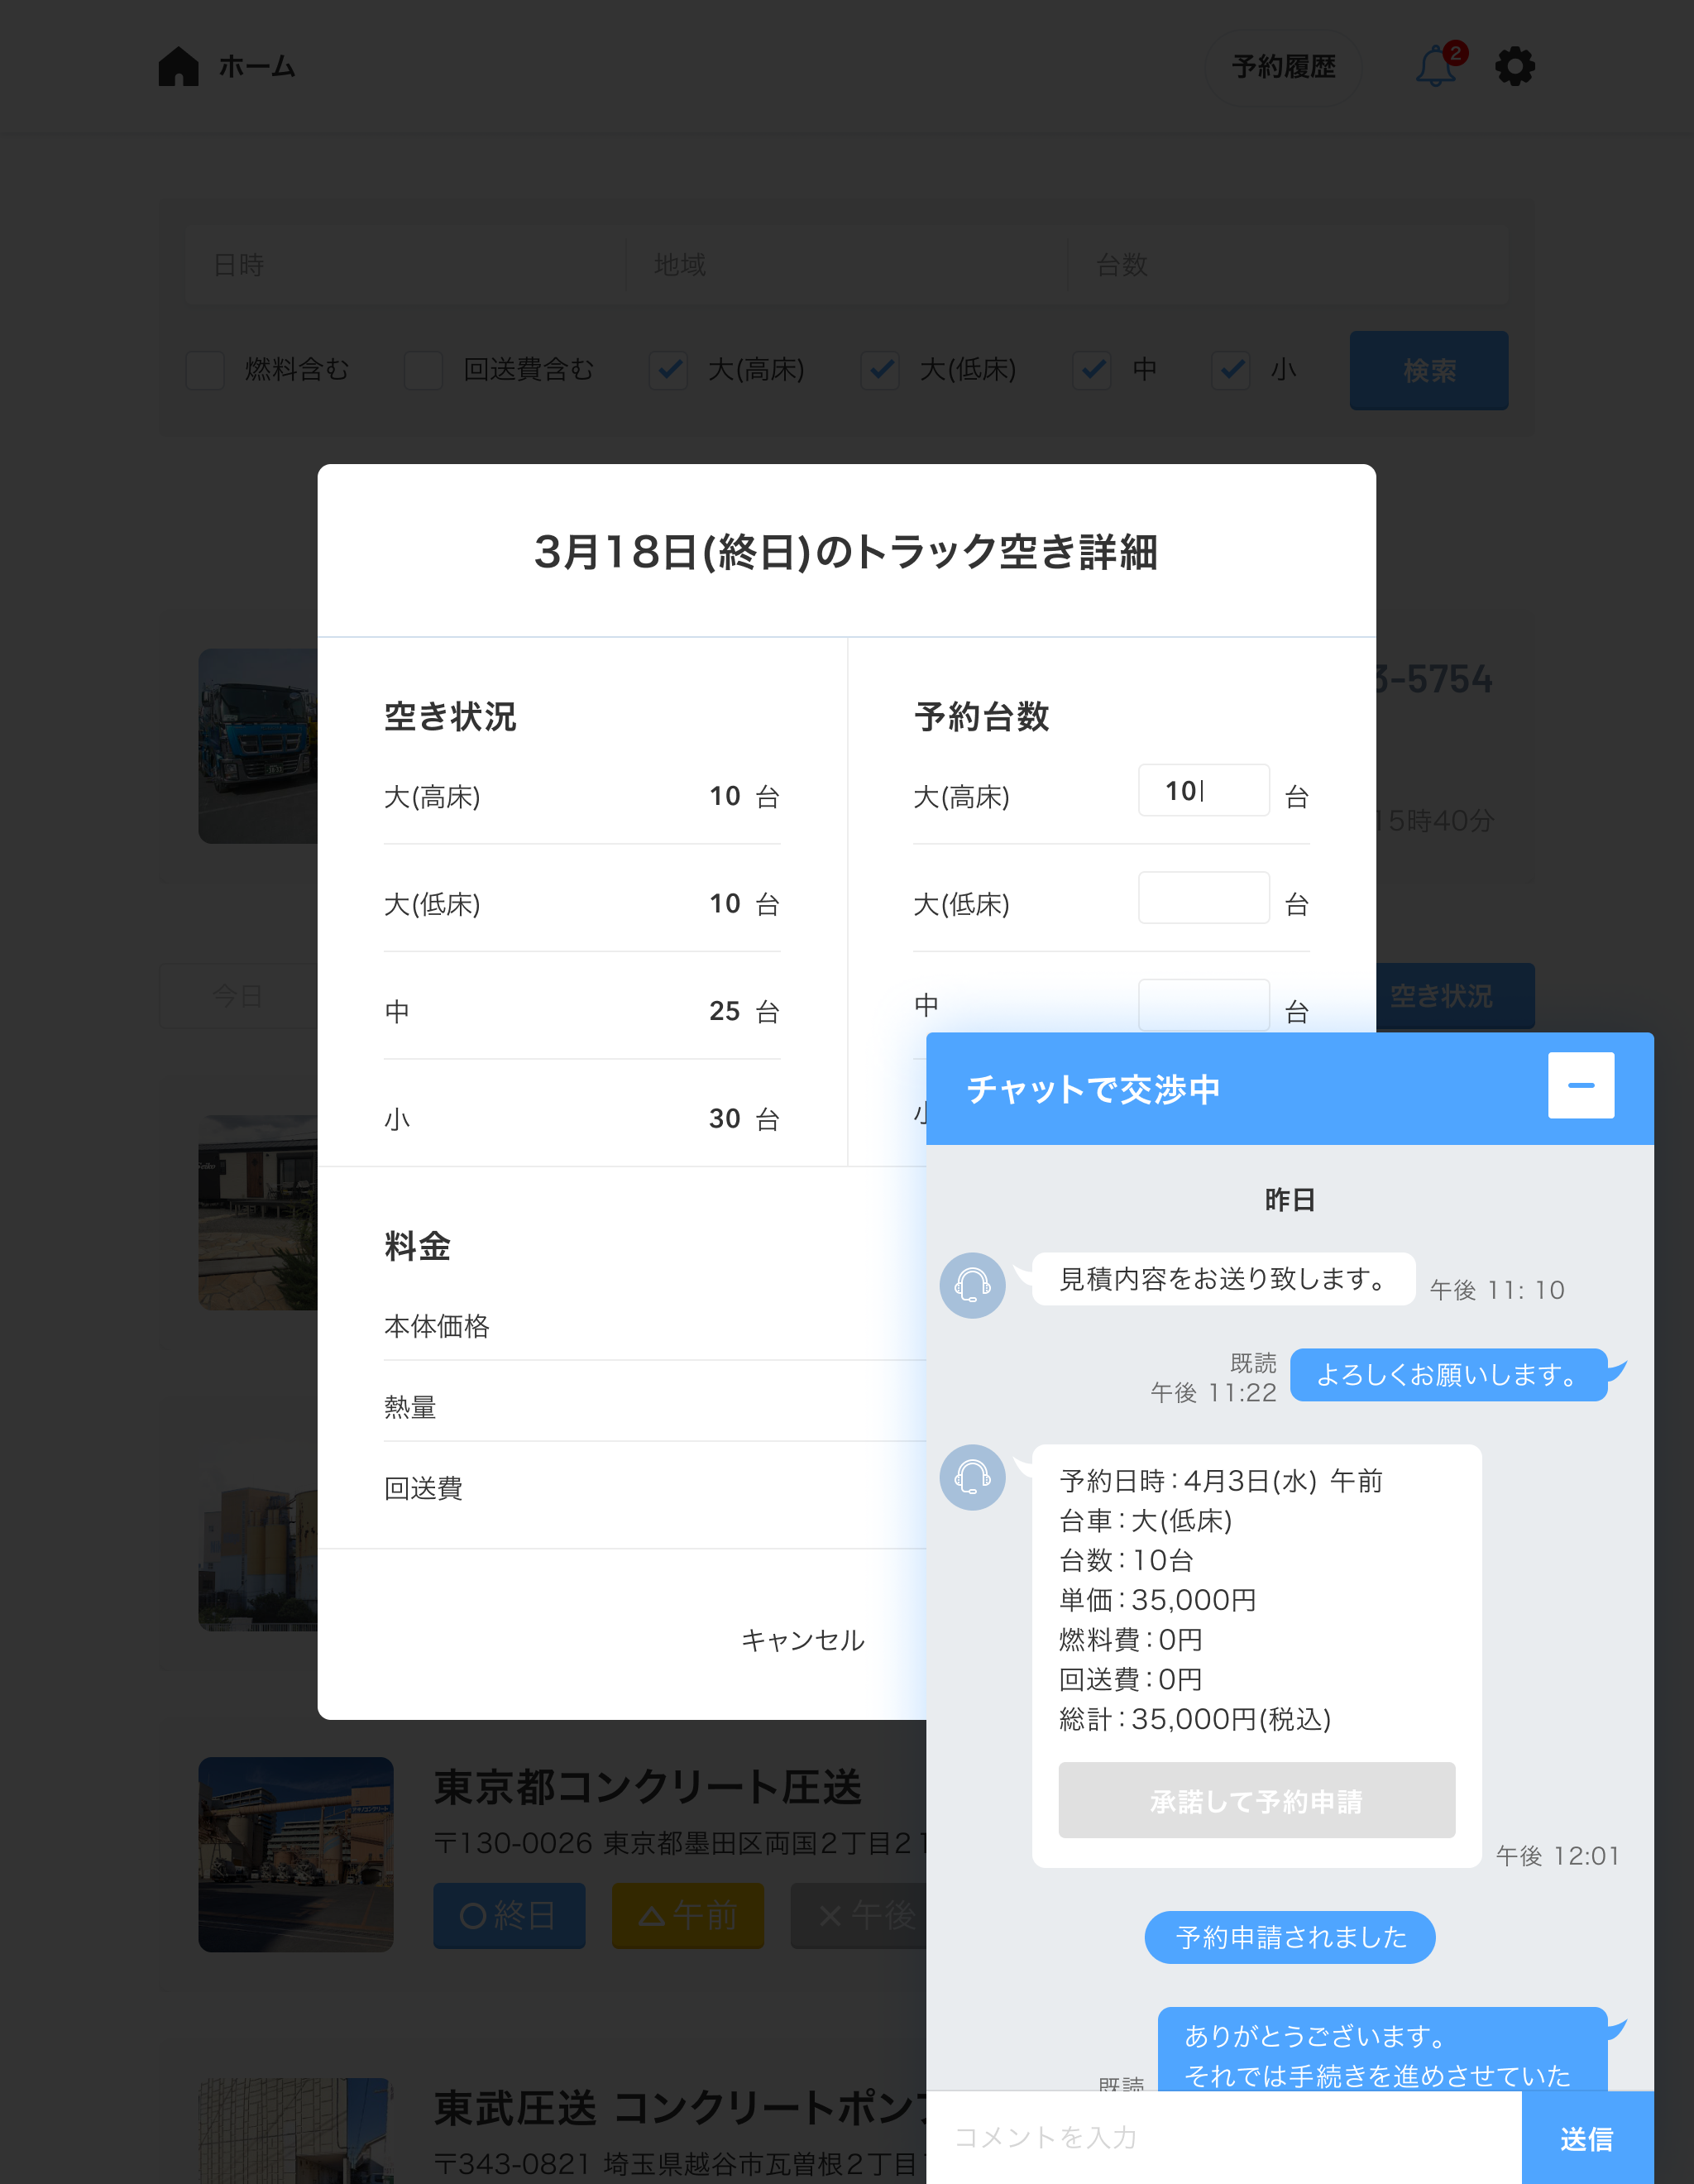Open notifications bell icon
The height and width of the screenshot is (2184, 1694).
tap(1437, 66)
